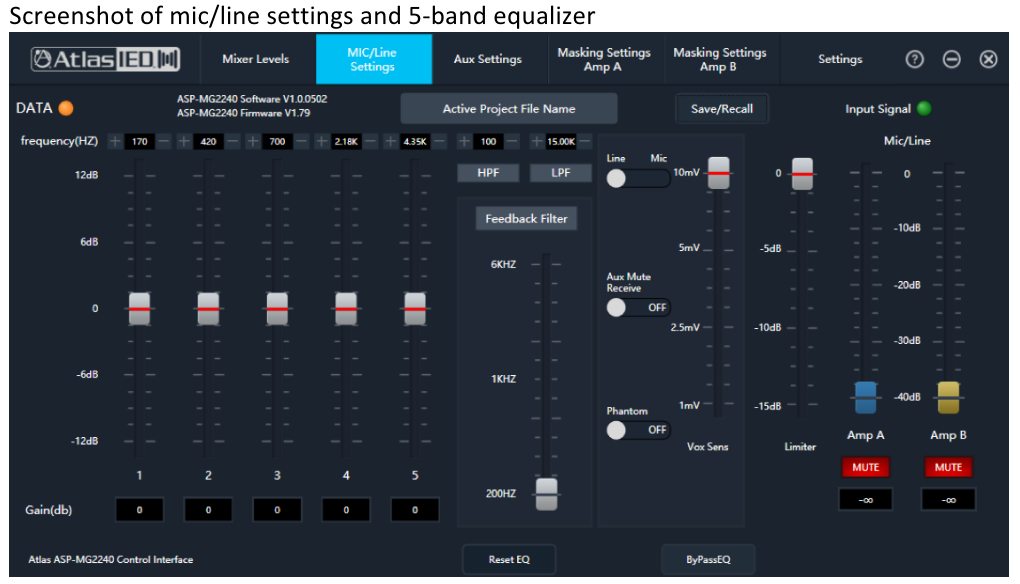Click Amp B level readout box
Image resolution: width=1020 pixels, height=584 pixels.
[x=948, y=499]
